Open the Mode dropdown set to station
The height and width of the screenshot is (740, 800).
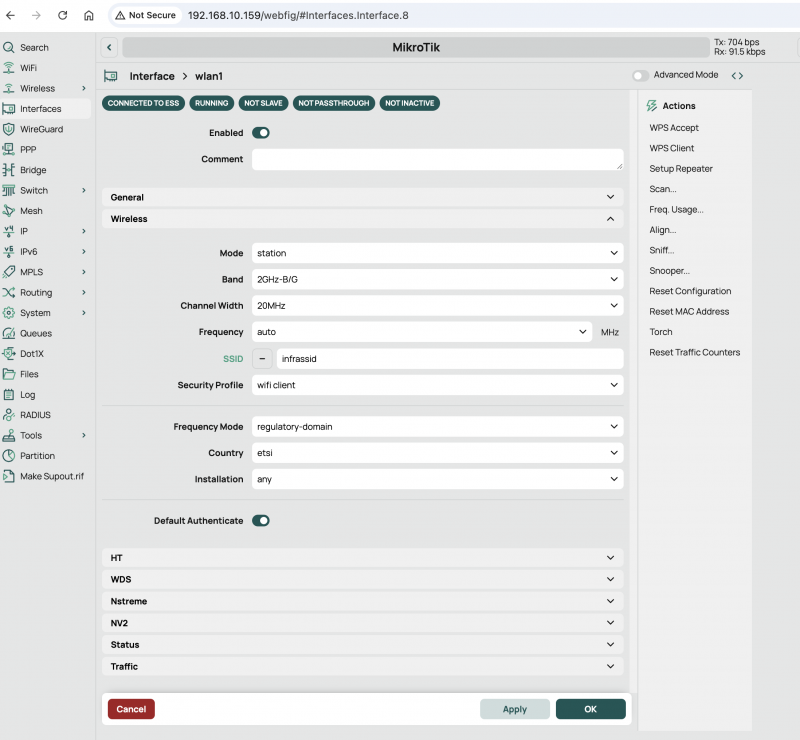(437, 254)
